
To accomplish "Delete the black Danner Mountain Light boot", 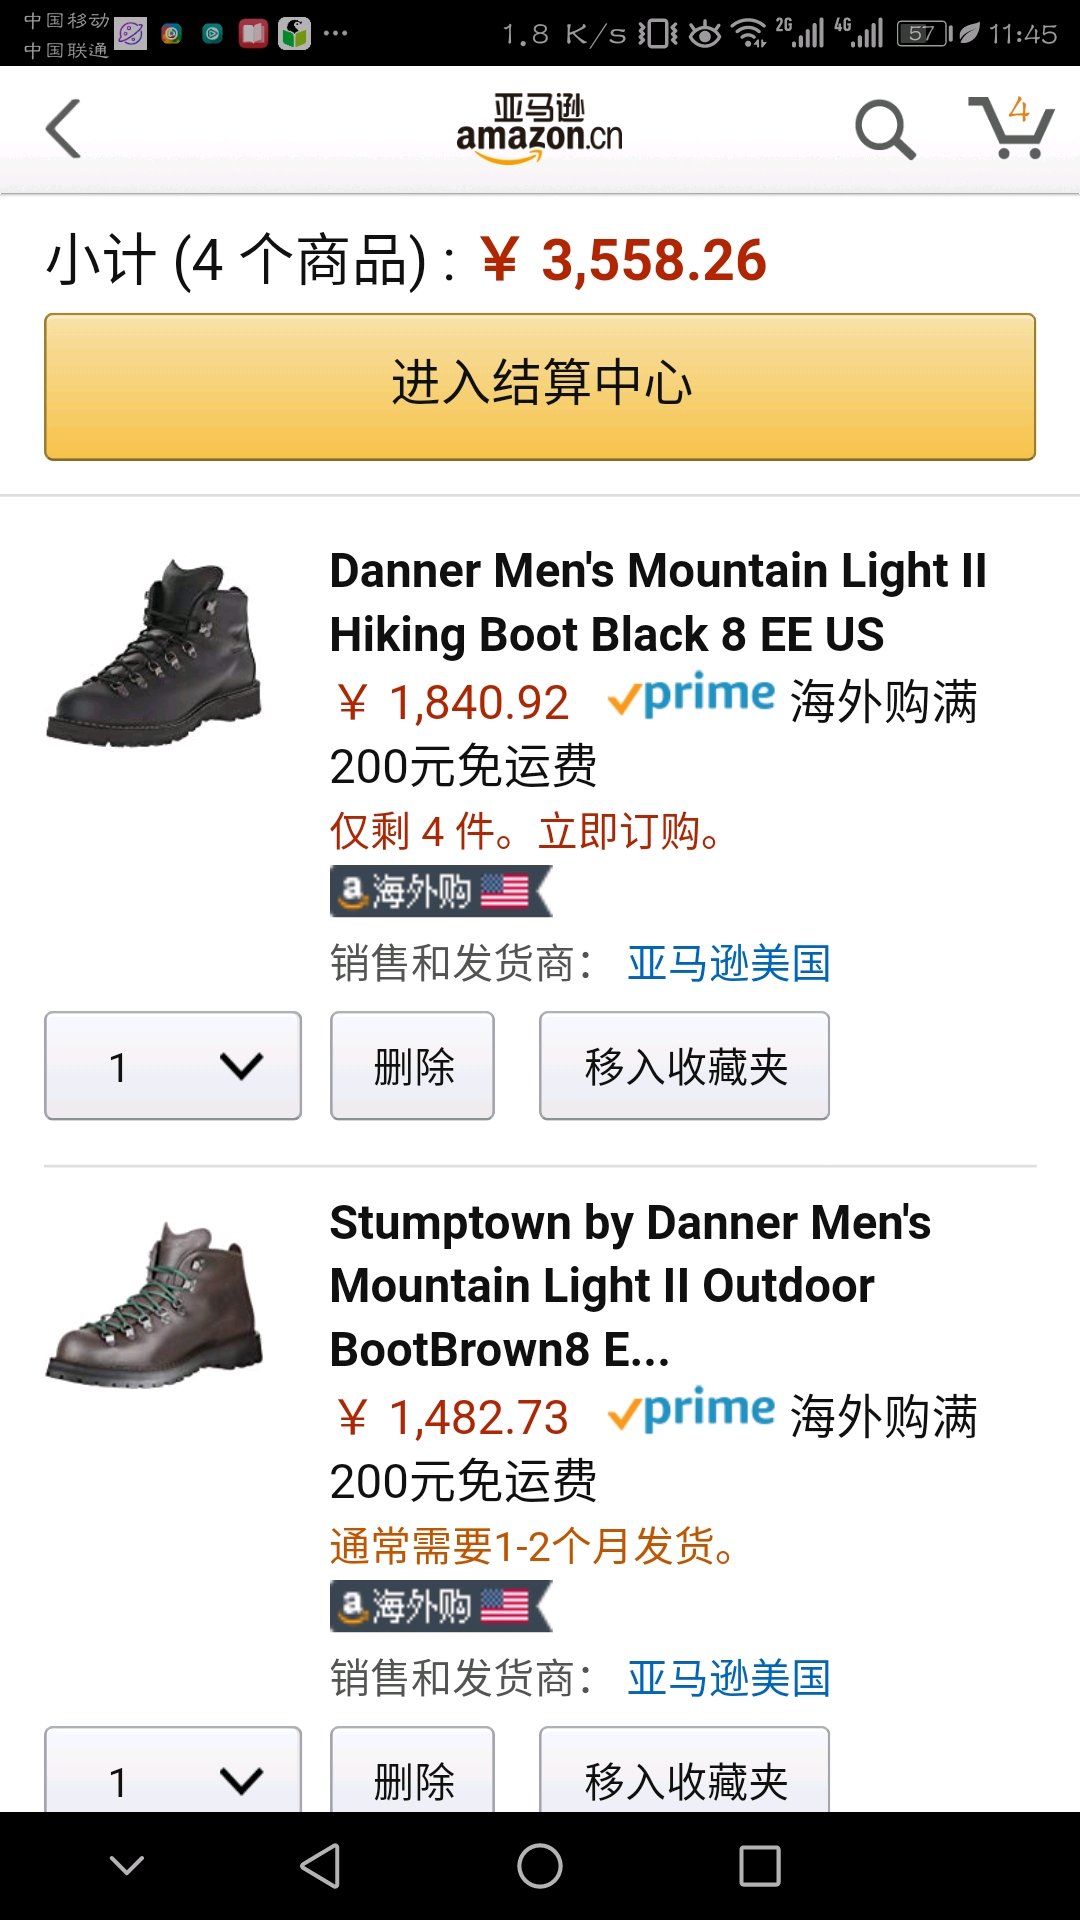I will [412, 1066].
